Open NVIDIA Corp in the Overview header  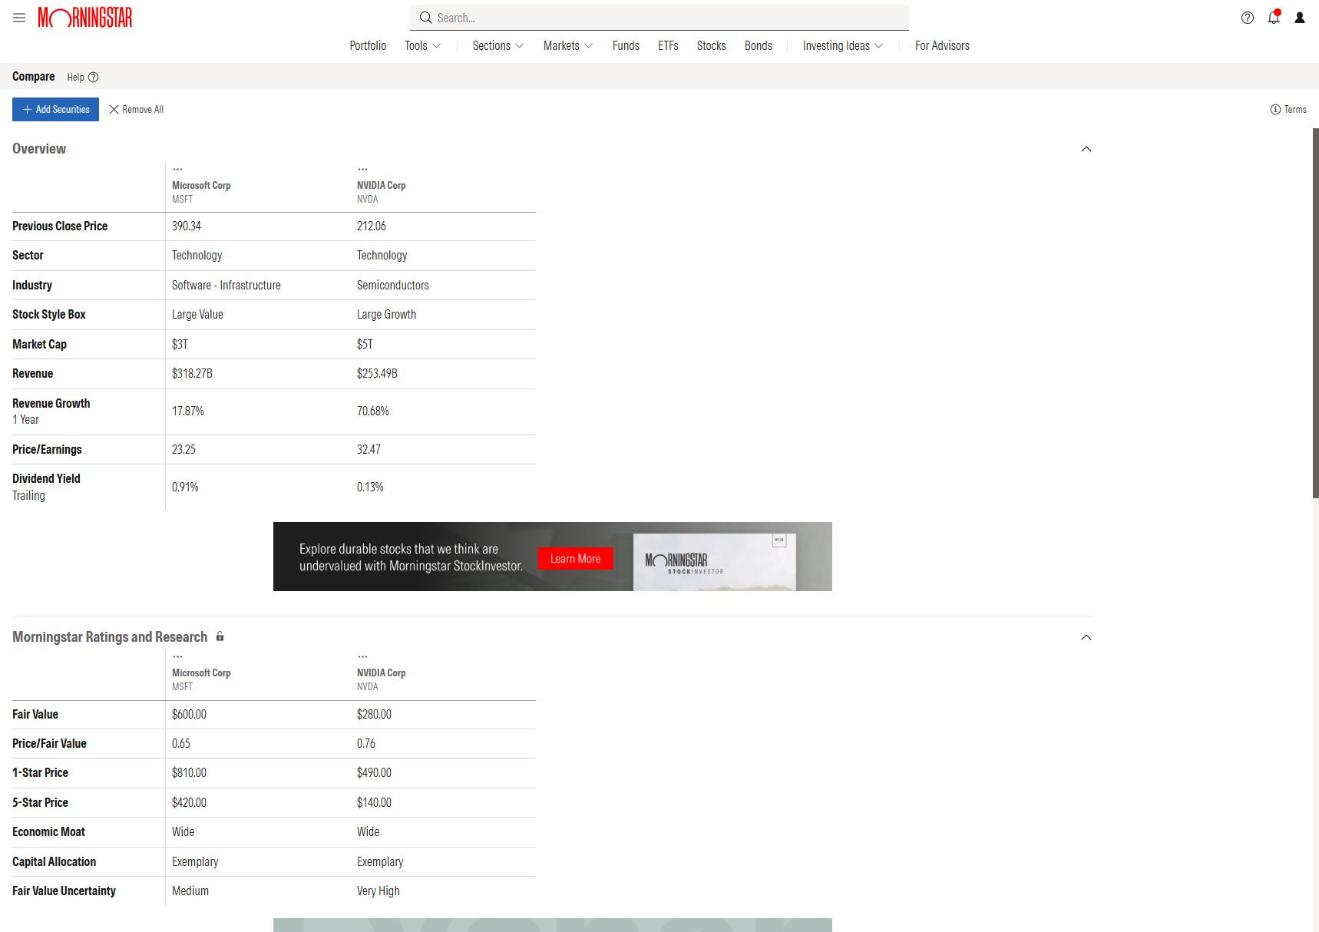click(x=381, y=185)
